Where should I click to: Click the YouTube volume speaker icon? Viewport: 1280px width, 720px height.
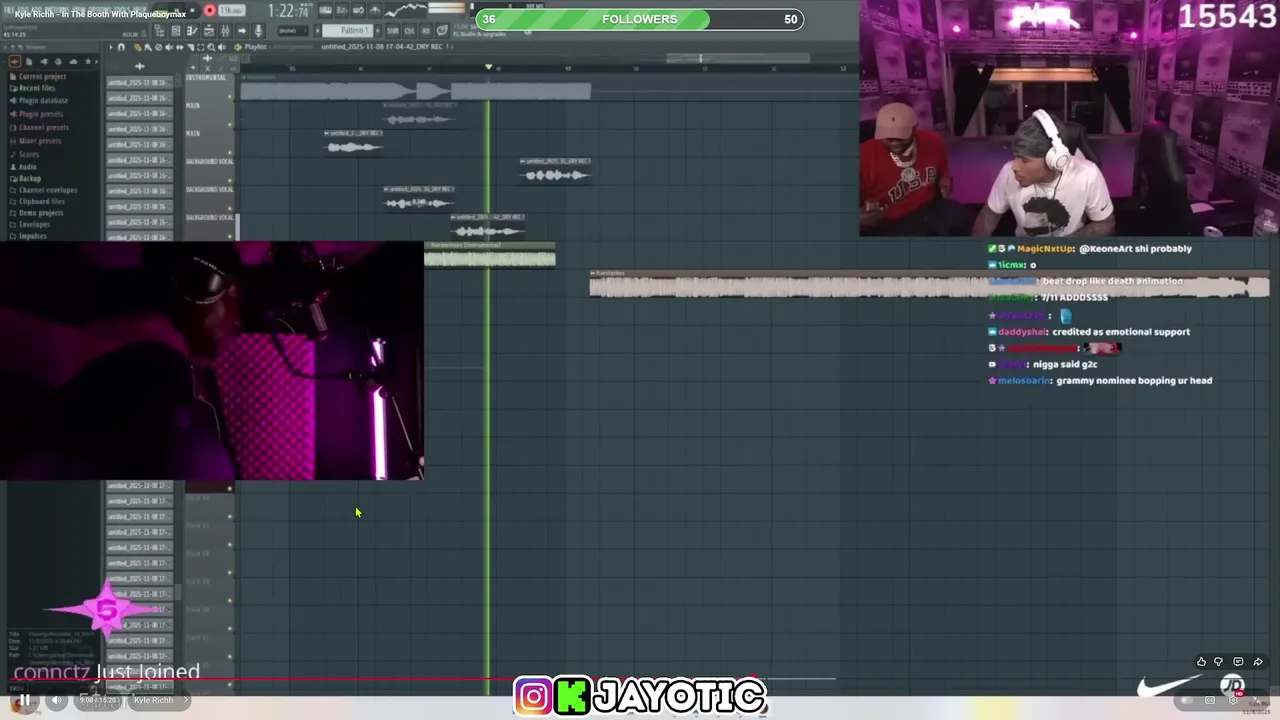[x=56, y=700]
